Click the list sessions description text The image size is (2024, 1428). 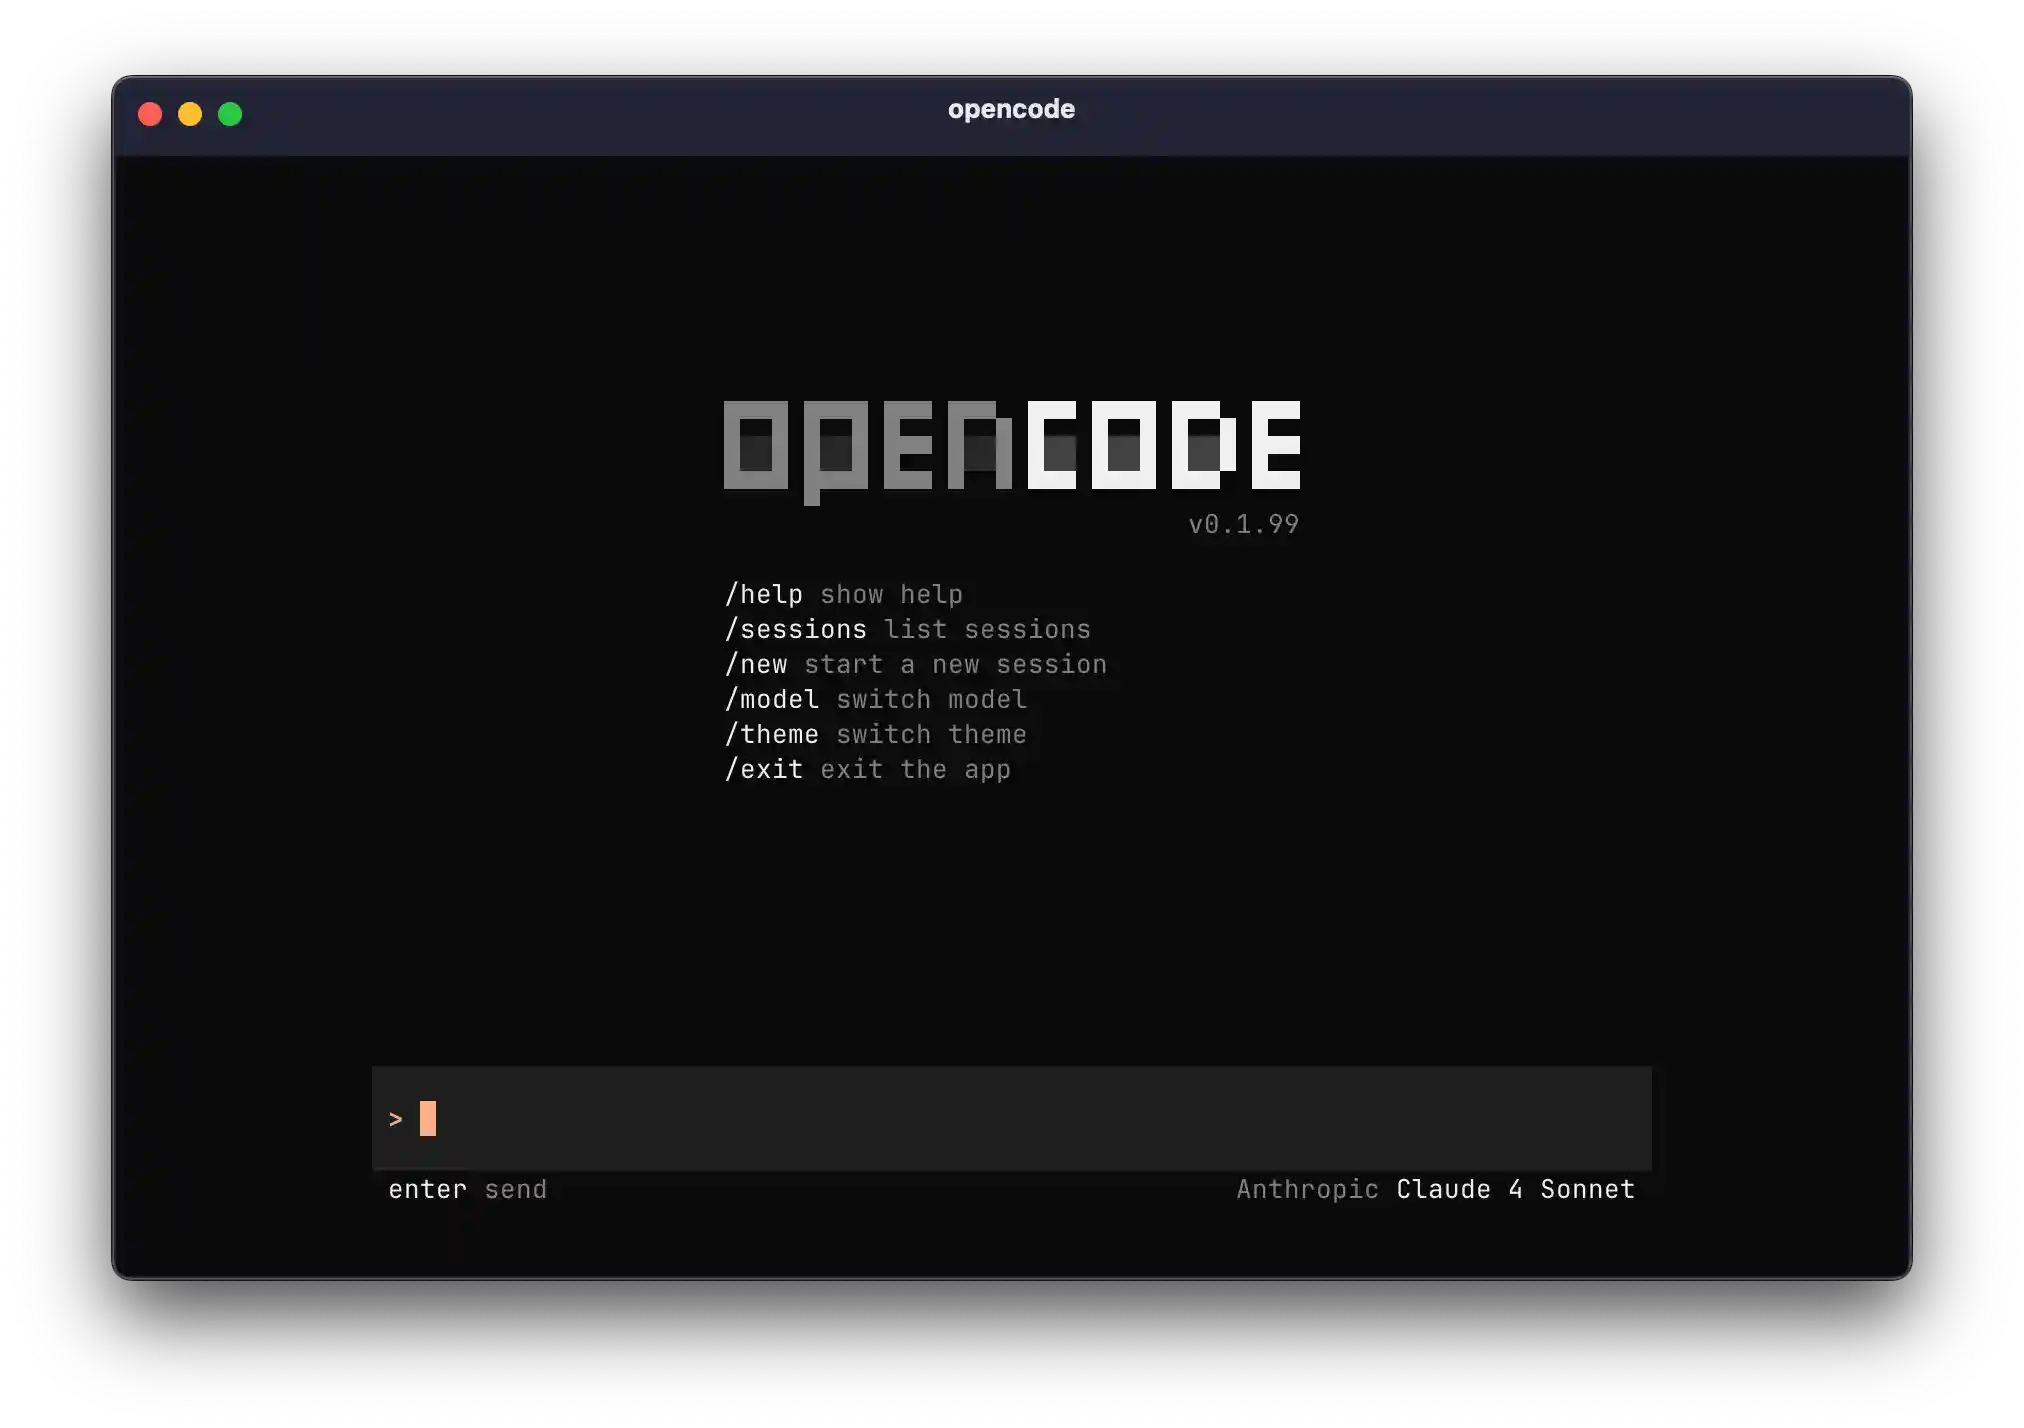click(x=986, y=629)
